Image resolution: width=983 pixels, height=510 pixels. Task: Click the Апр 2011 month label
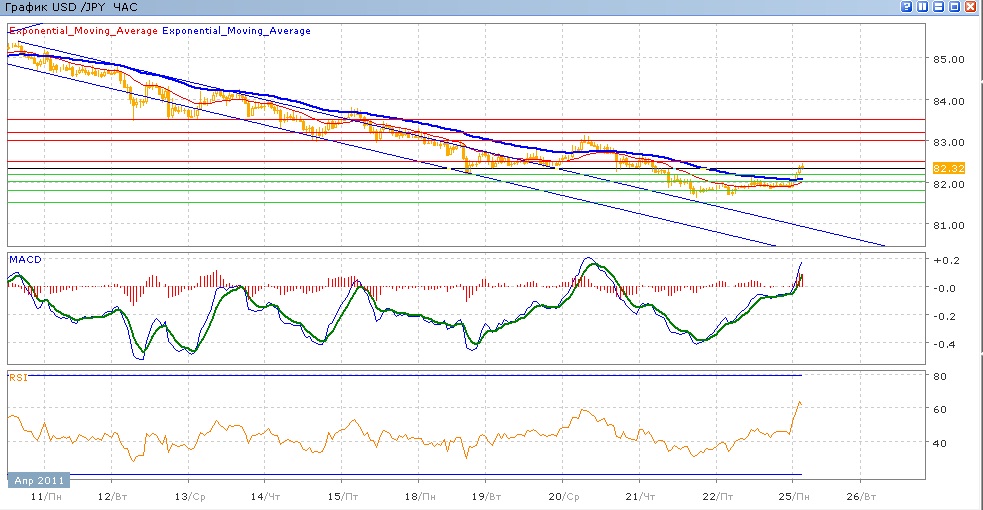coord(39,481)
